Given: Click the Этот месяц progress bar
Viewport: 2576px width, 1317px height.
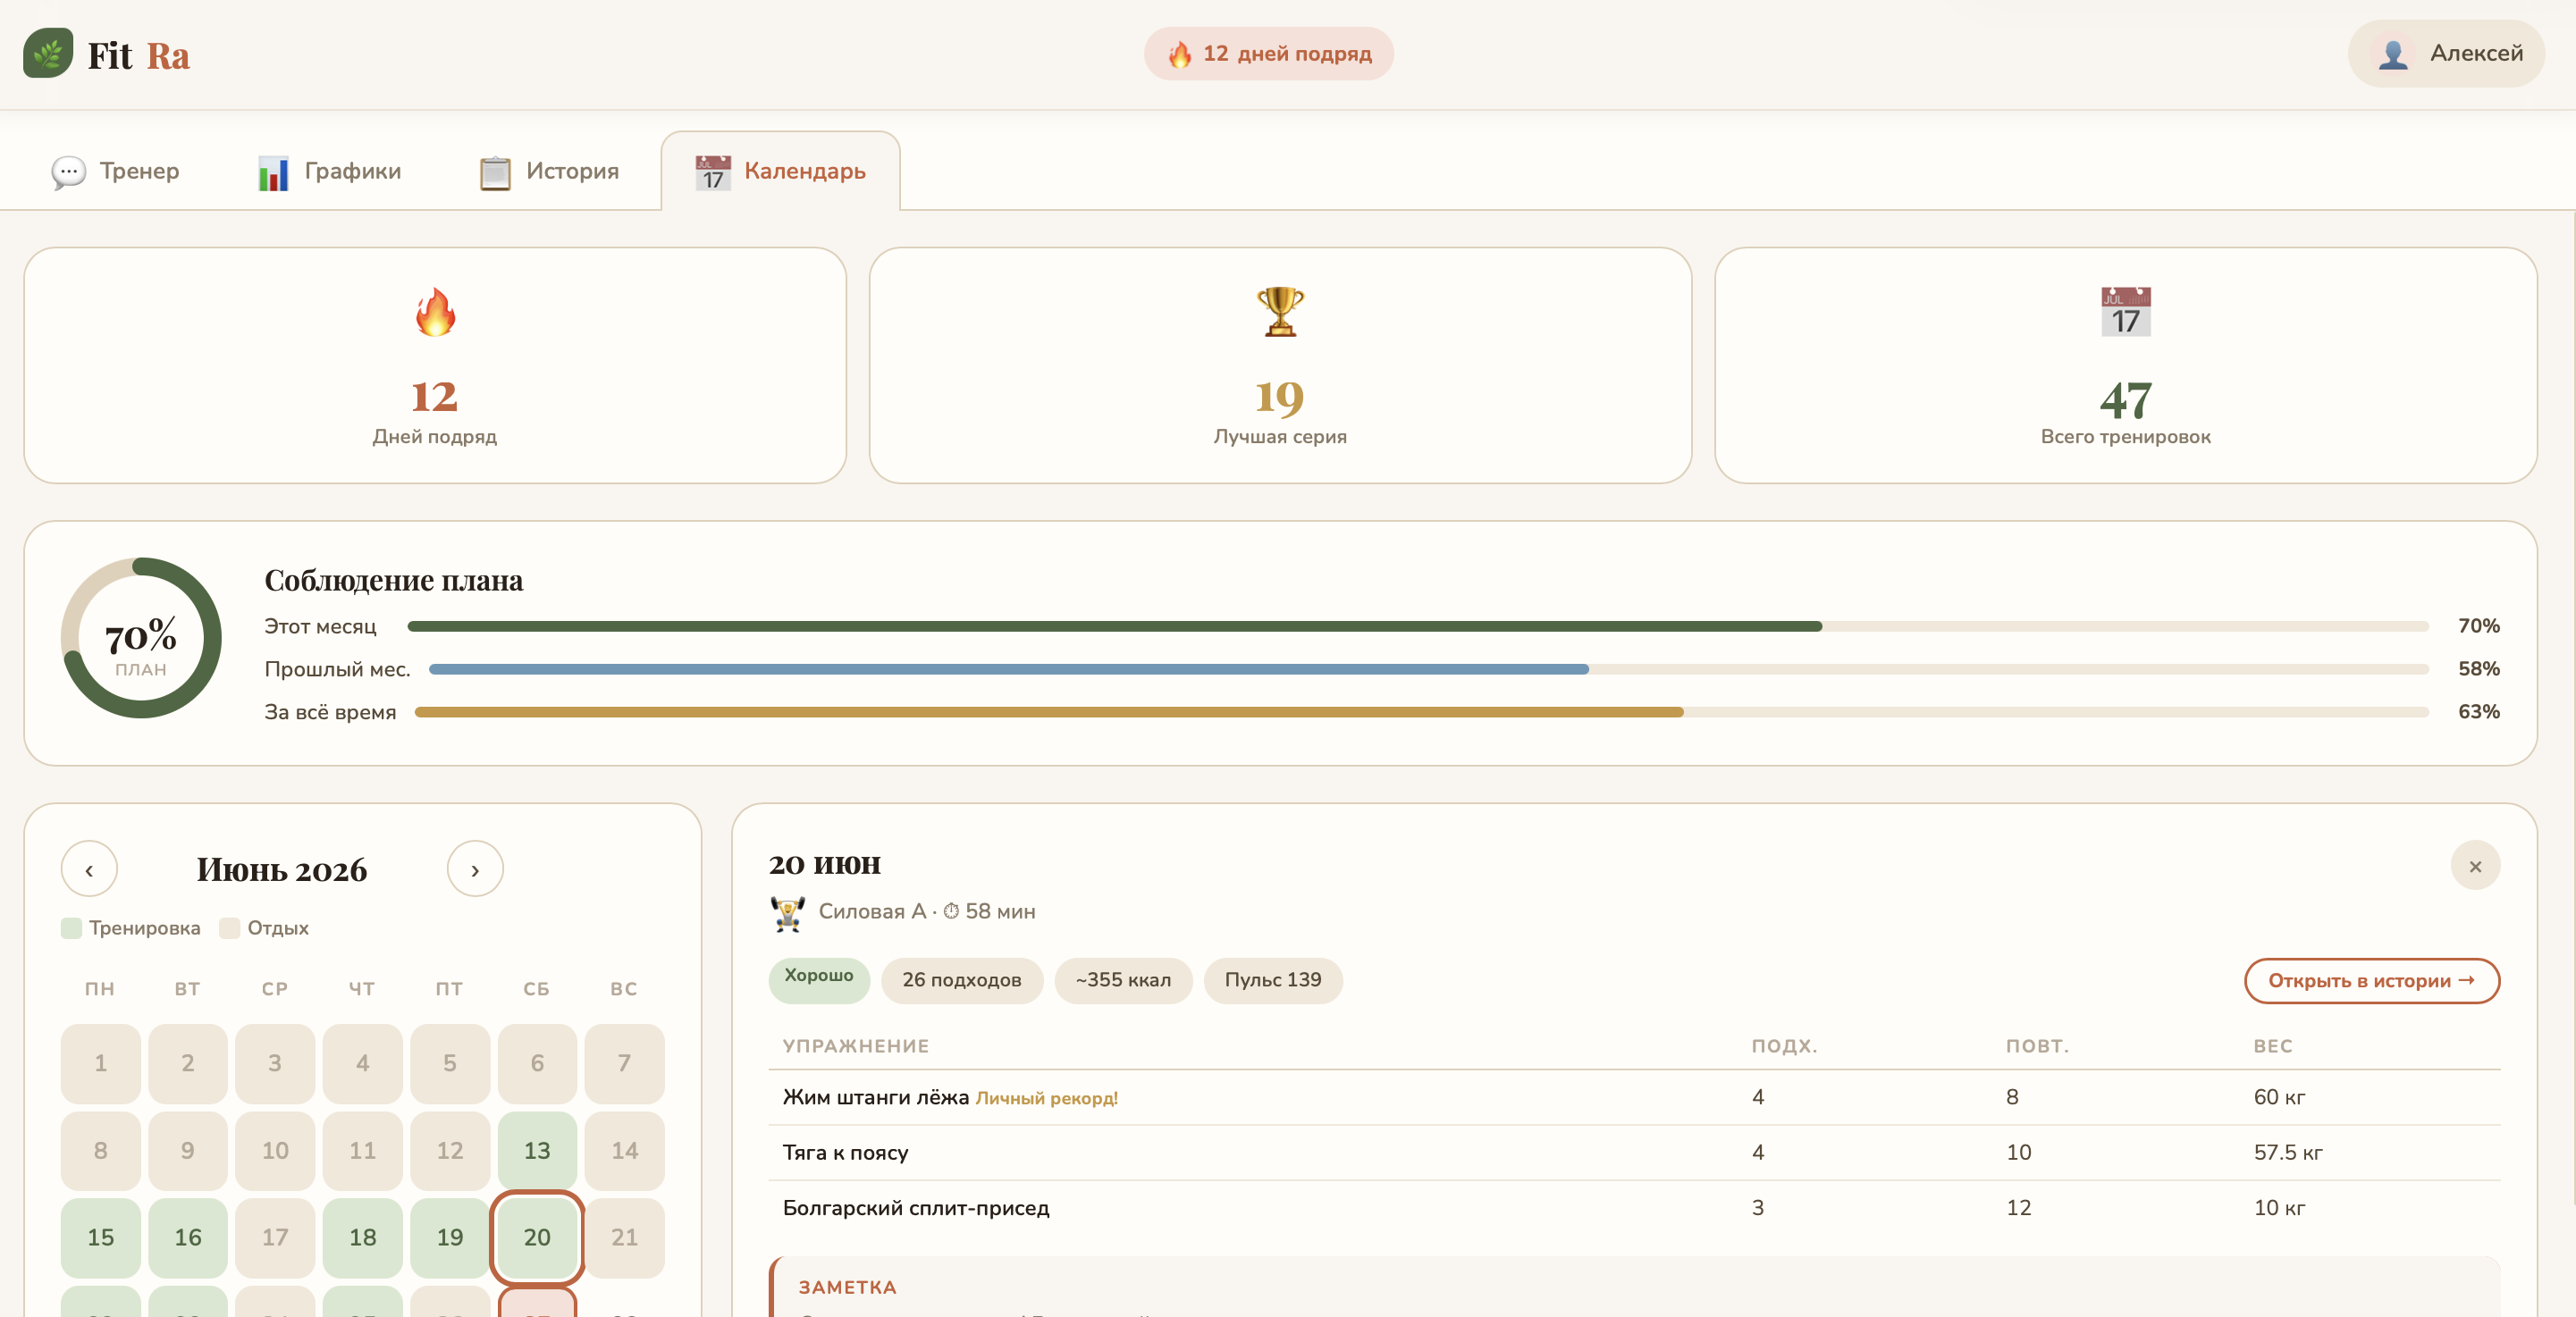Looking at the screenshot, I should [1418, 627].
